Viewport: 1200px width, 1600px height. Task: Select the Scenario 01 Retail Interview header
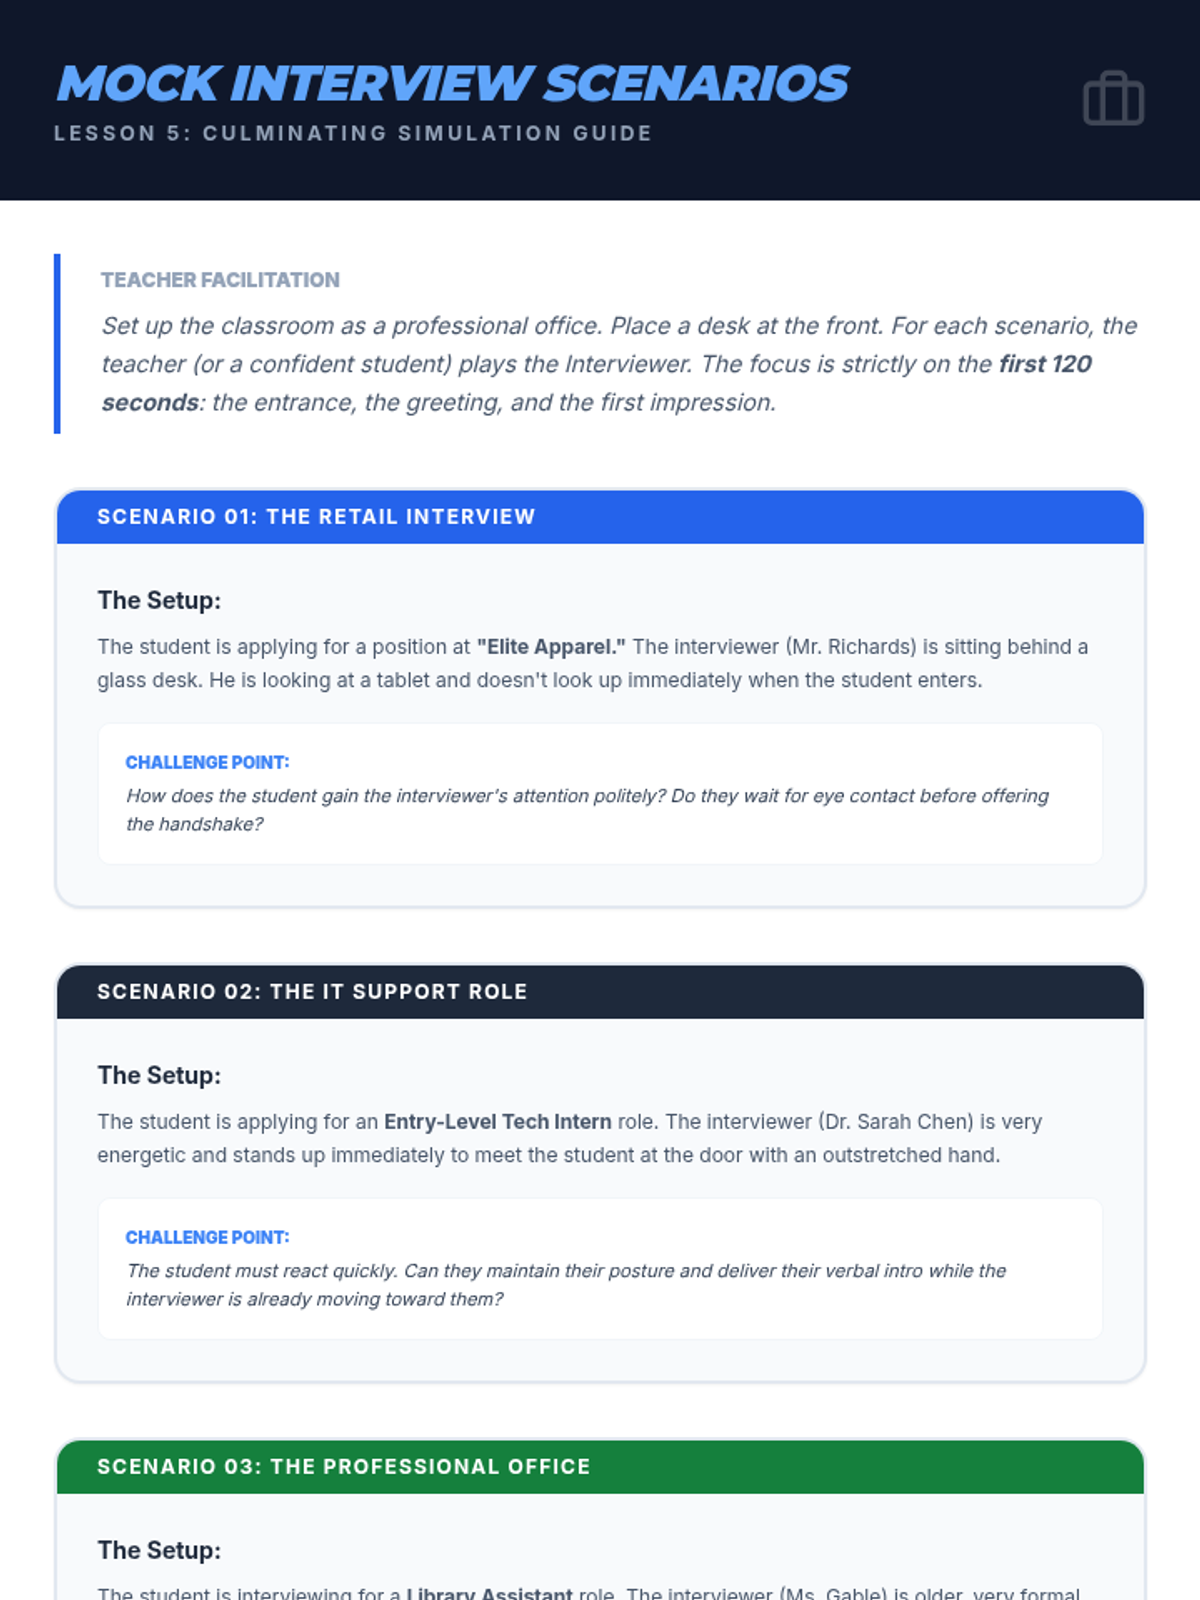(x=600, y=517)
